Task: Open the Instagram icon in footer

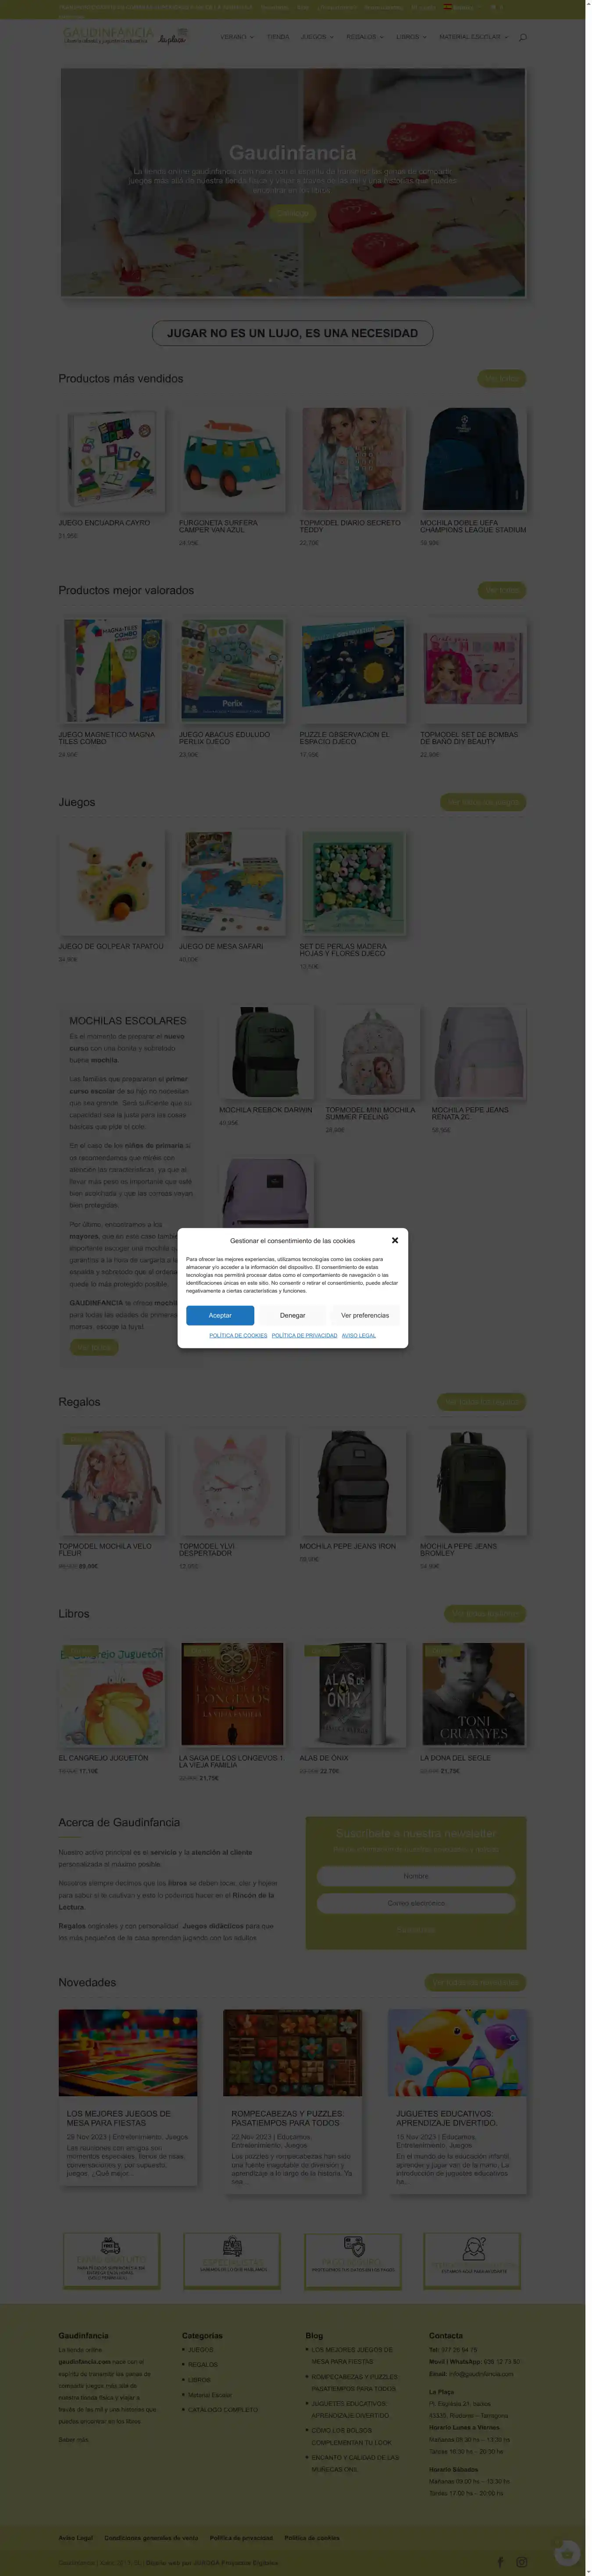Action: 521,2561
